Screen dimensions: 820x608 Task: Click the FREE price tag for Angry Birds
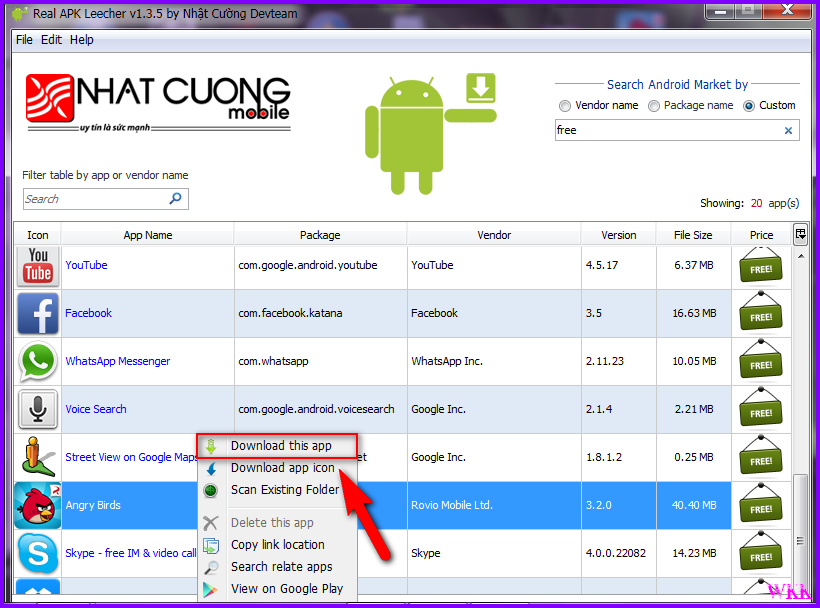pyautogui.click(x=760, y=505)
